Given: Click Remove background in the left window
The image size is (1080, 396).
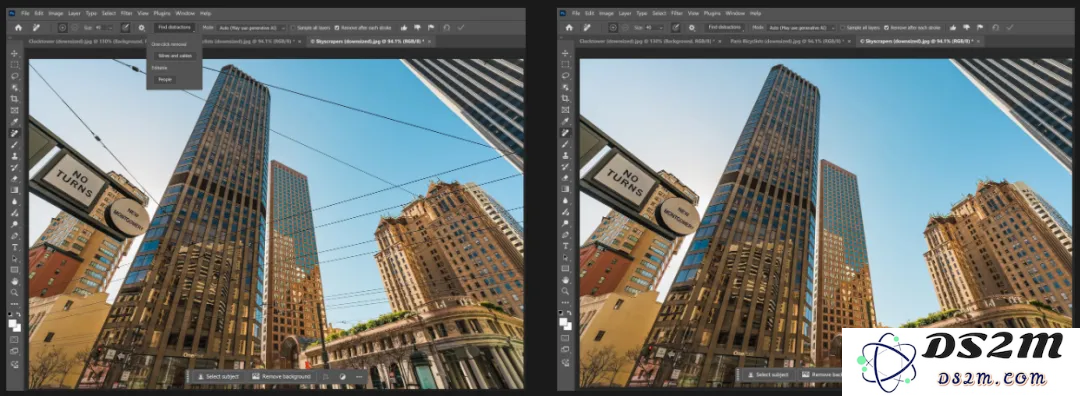Looking at the screenshot, I should click(x=282, y=377).
